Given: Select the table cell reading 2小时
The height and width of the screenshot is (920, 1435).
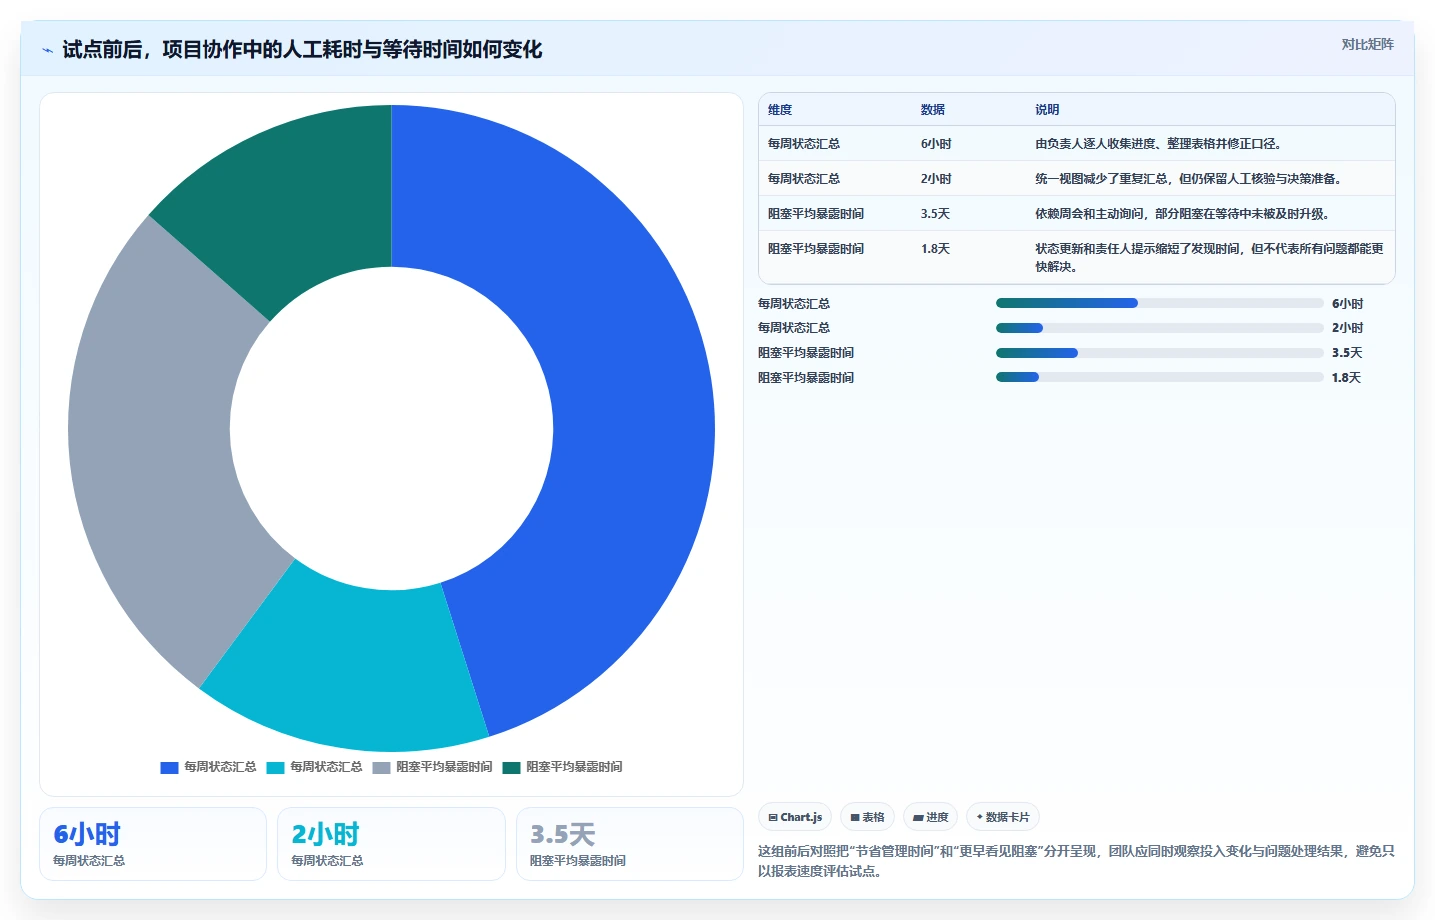Looking at the screenshot, I should click(x=936, y=179).
